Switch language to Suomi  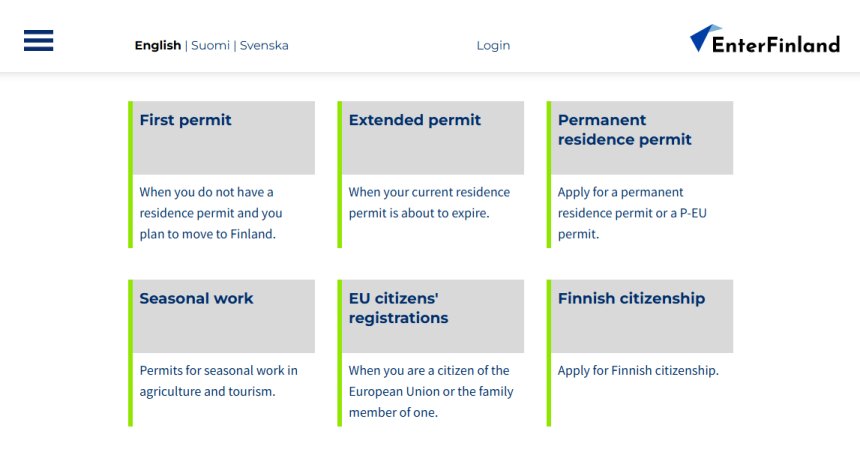210,45
